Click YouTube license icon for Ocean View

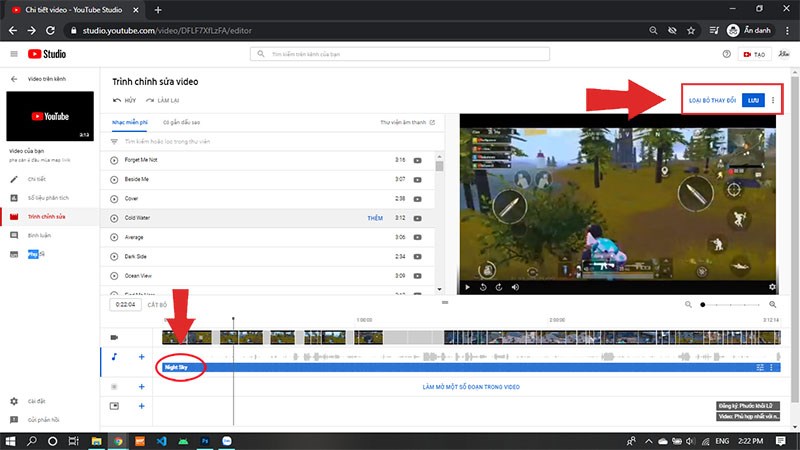pyautogui.click(x=417, y=276)
